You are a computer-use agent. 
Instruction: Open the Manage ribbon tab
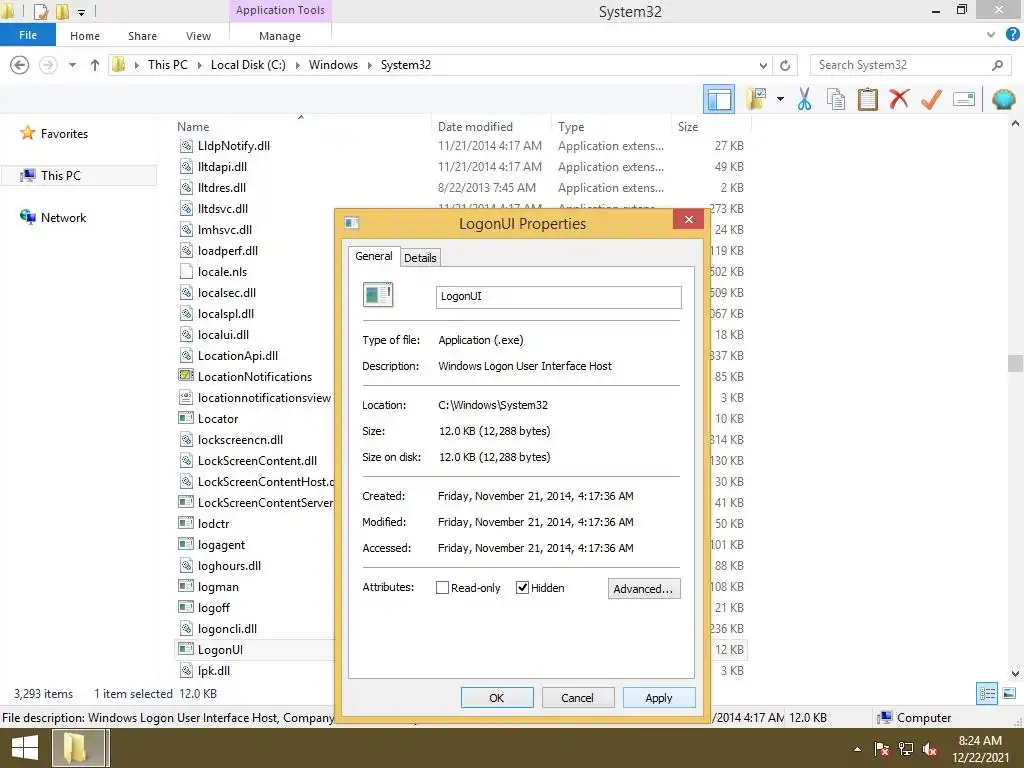280,36
